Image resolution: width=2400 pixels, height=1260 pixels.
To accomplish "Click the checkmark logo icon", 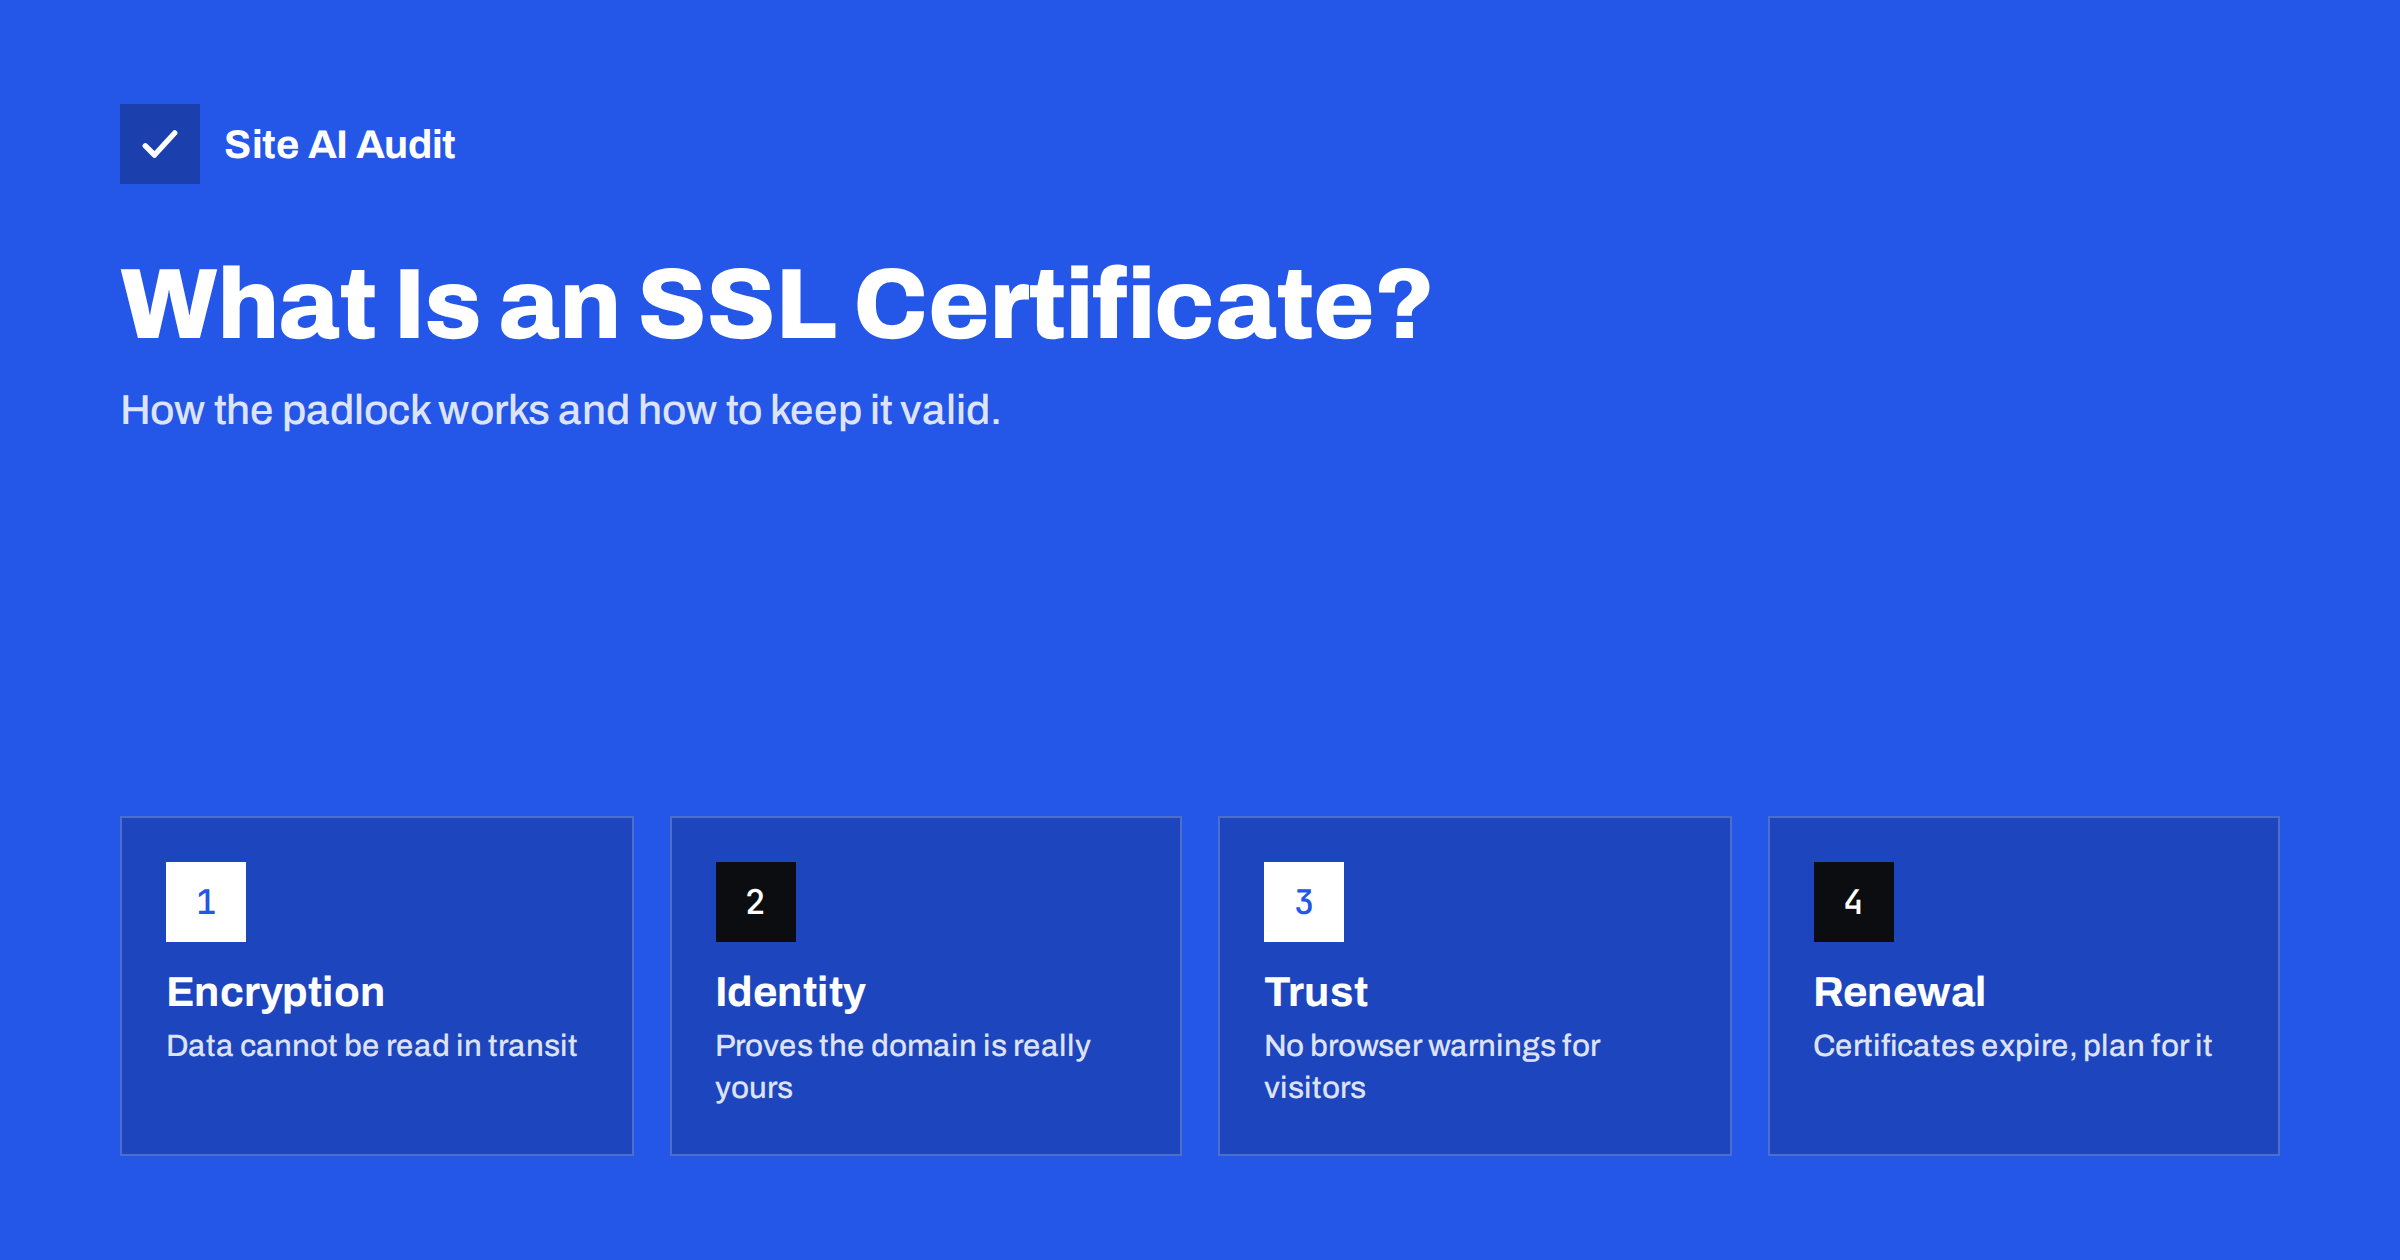I will (160, 144).
